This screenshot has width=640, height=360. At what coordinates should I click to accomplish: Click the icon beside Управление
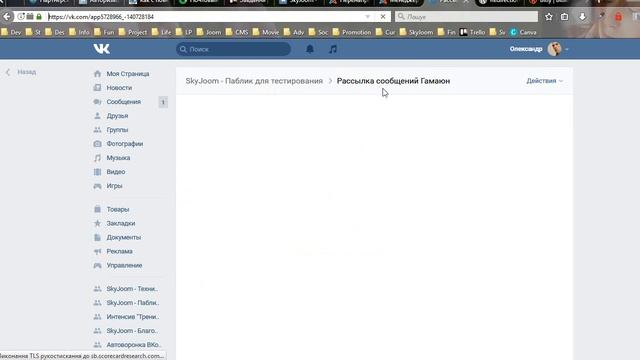[x=97, y=265]
